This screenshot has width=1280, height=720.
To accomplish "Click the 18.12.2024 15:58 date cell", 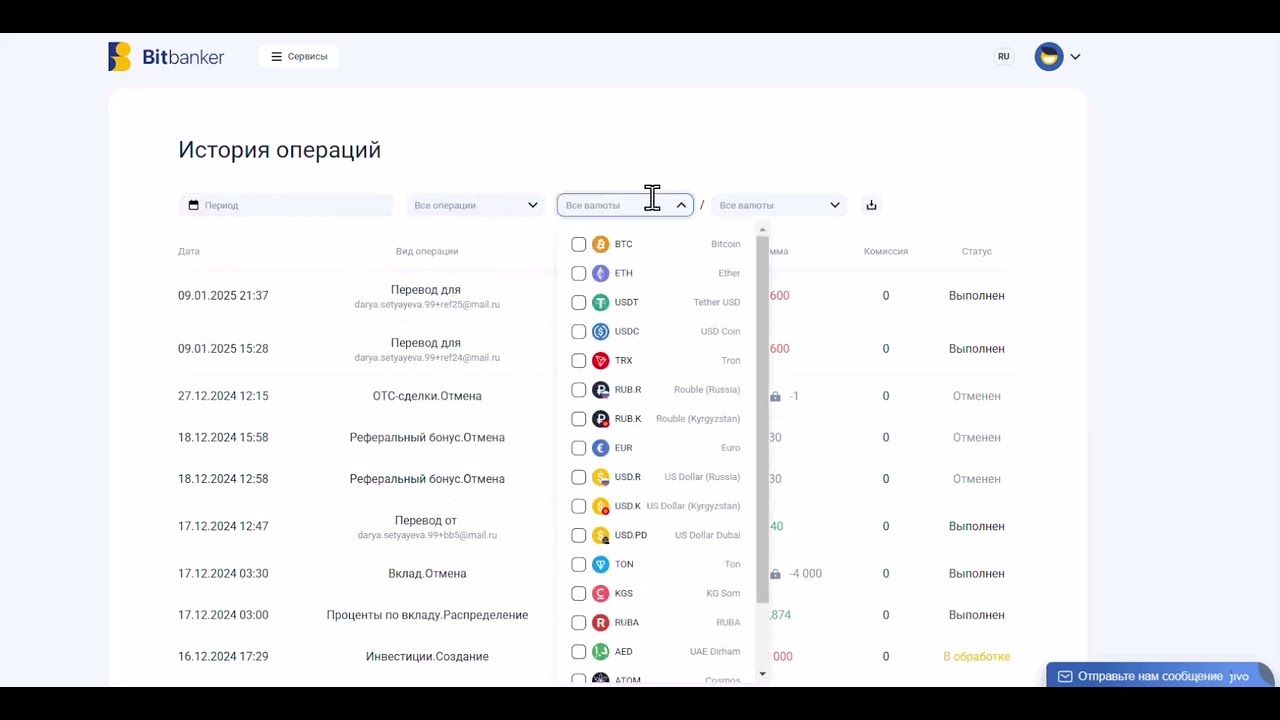I will click(x=223, y=438).
